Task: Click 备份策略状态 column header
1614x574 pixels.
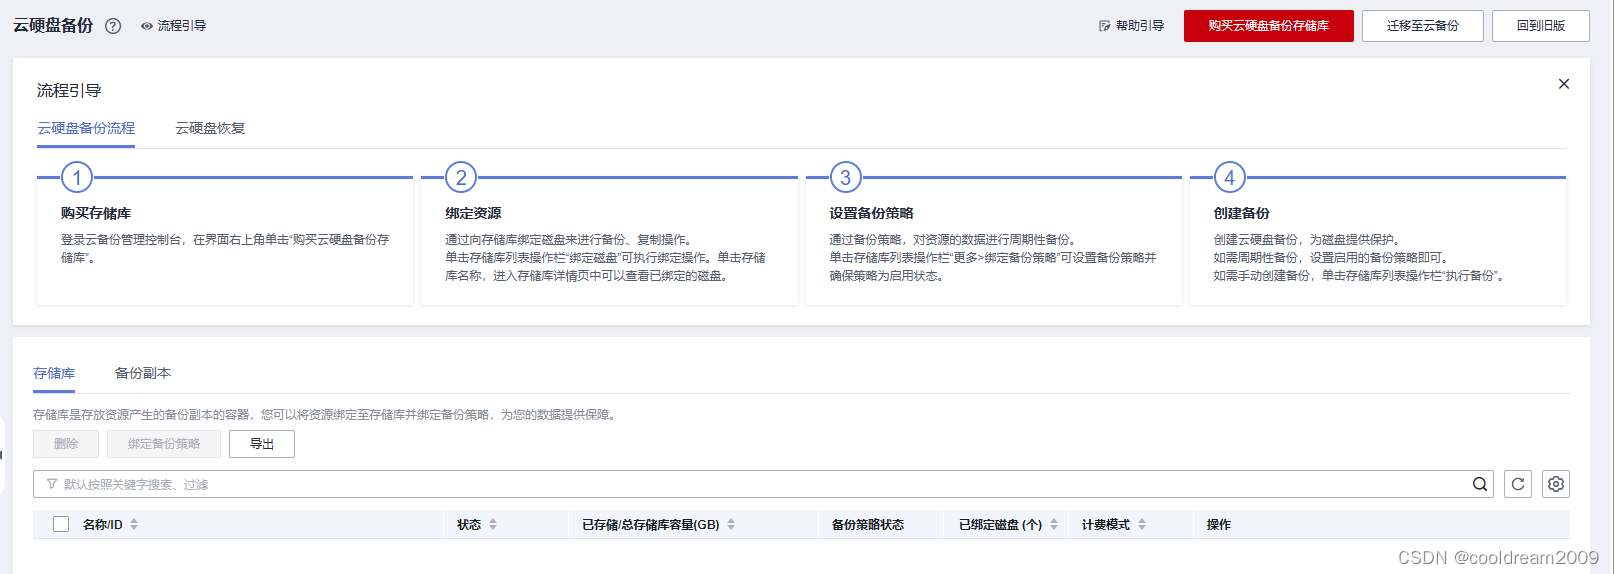Action: pyautogui.click(x=868, y=524)
